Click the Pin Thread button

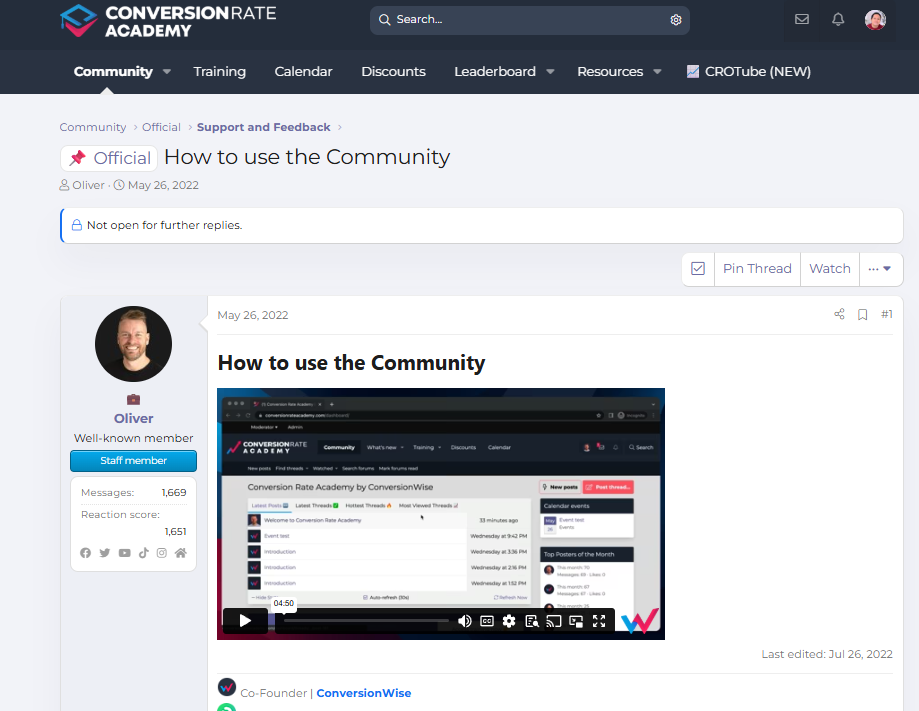757,268
